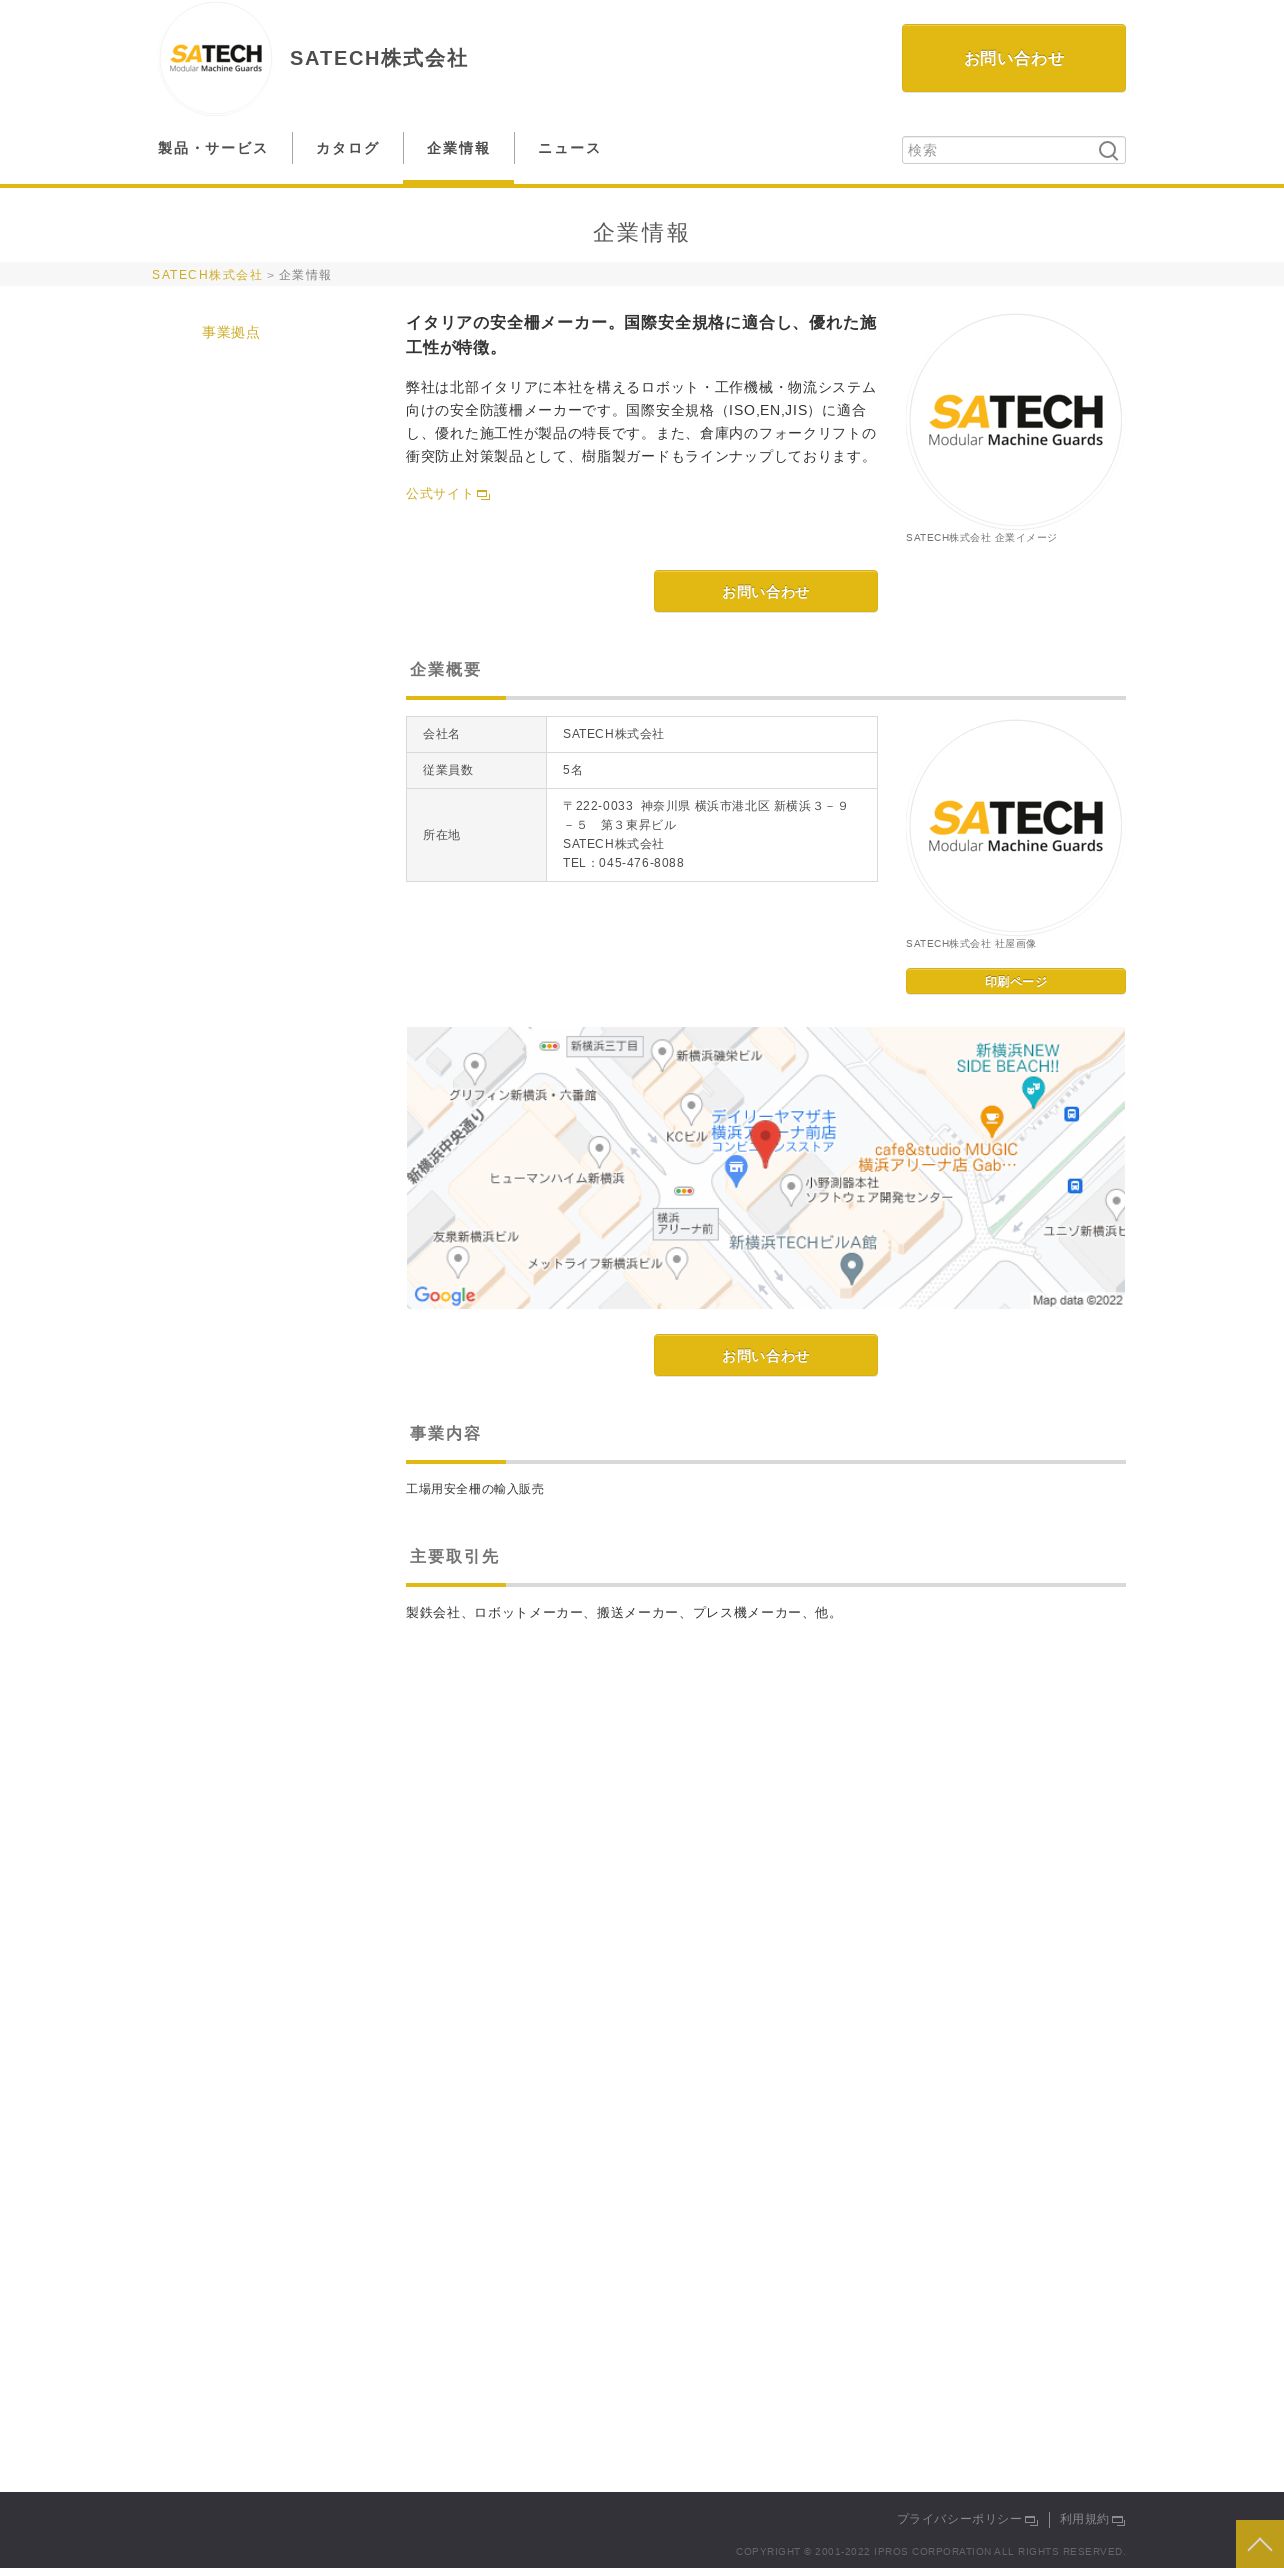Click the デイリーヤマザキ store marker on the map

[736, 1170]
